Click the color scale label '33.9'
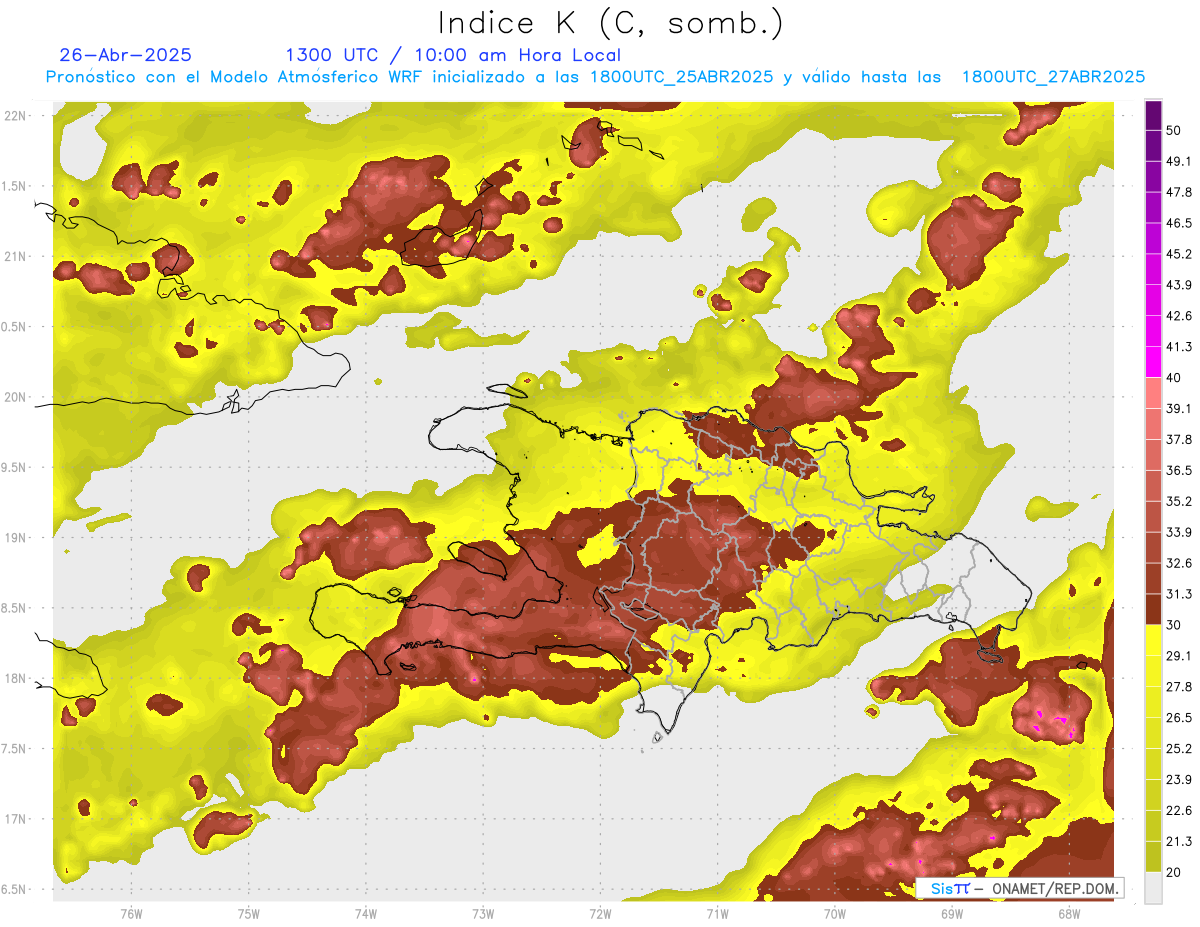This screenshot has height=927, width=1200. click(1178, 532)
